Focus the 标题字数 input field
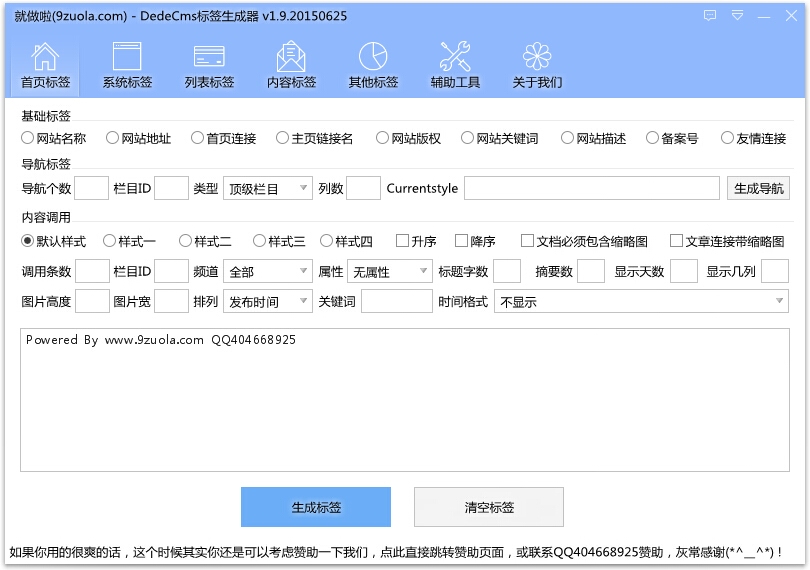 click(x=507, y=271)
